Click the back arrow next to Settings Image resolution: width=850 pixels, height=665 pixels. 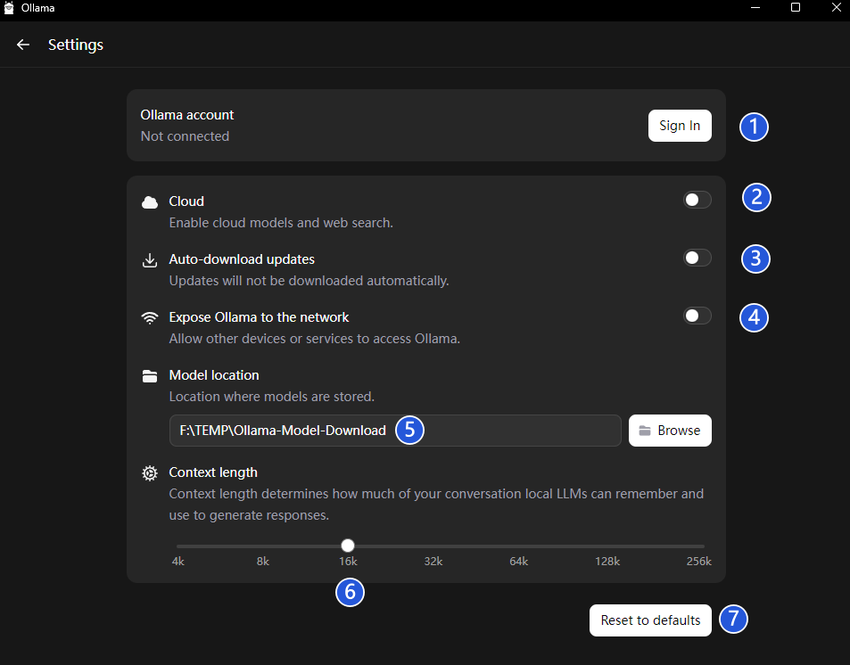[23, 45]
